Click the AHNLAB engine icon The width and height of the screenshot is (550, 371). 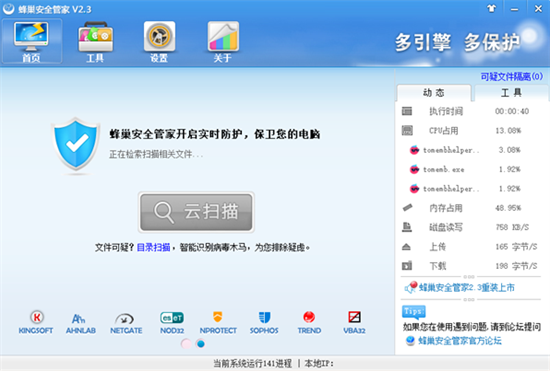(81, 322)
